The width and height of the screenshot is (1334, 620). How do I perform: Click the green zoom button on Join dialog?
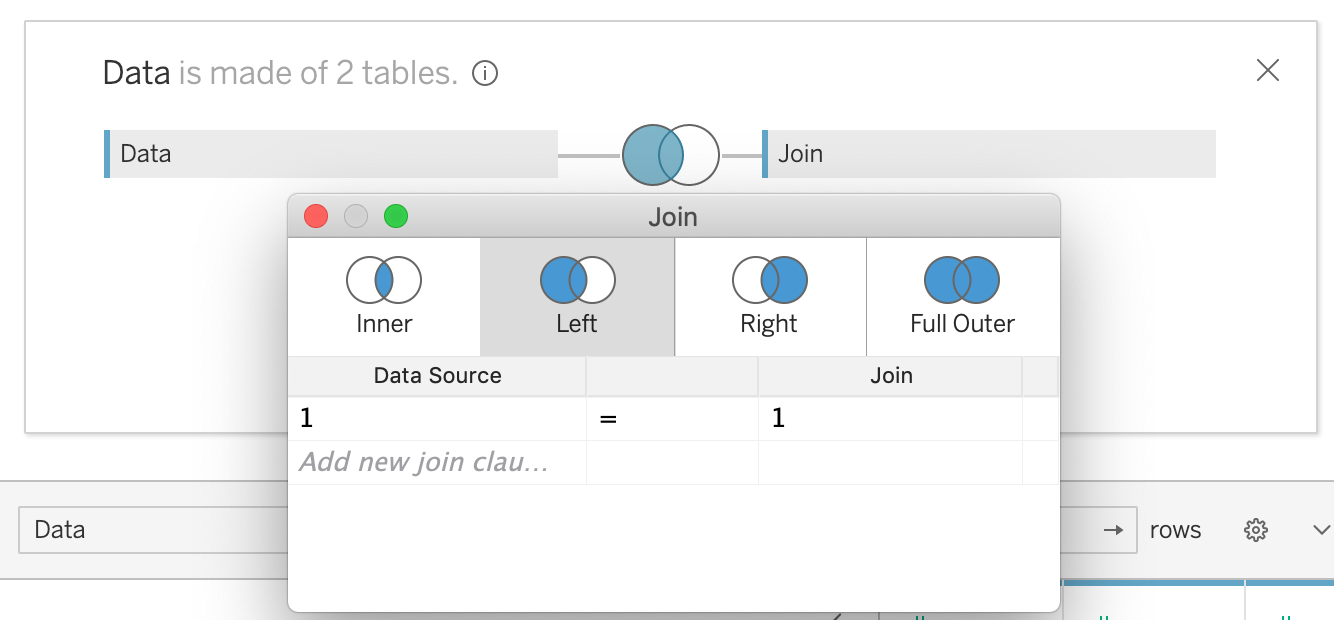(396, 216)
